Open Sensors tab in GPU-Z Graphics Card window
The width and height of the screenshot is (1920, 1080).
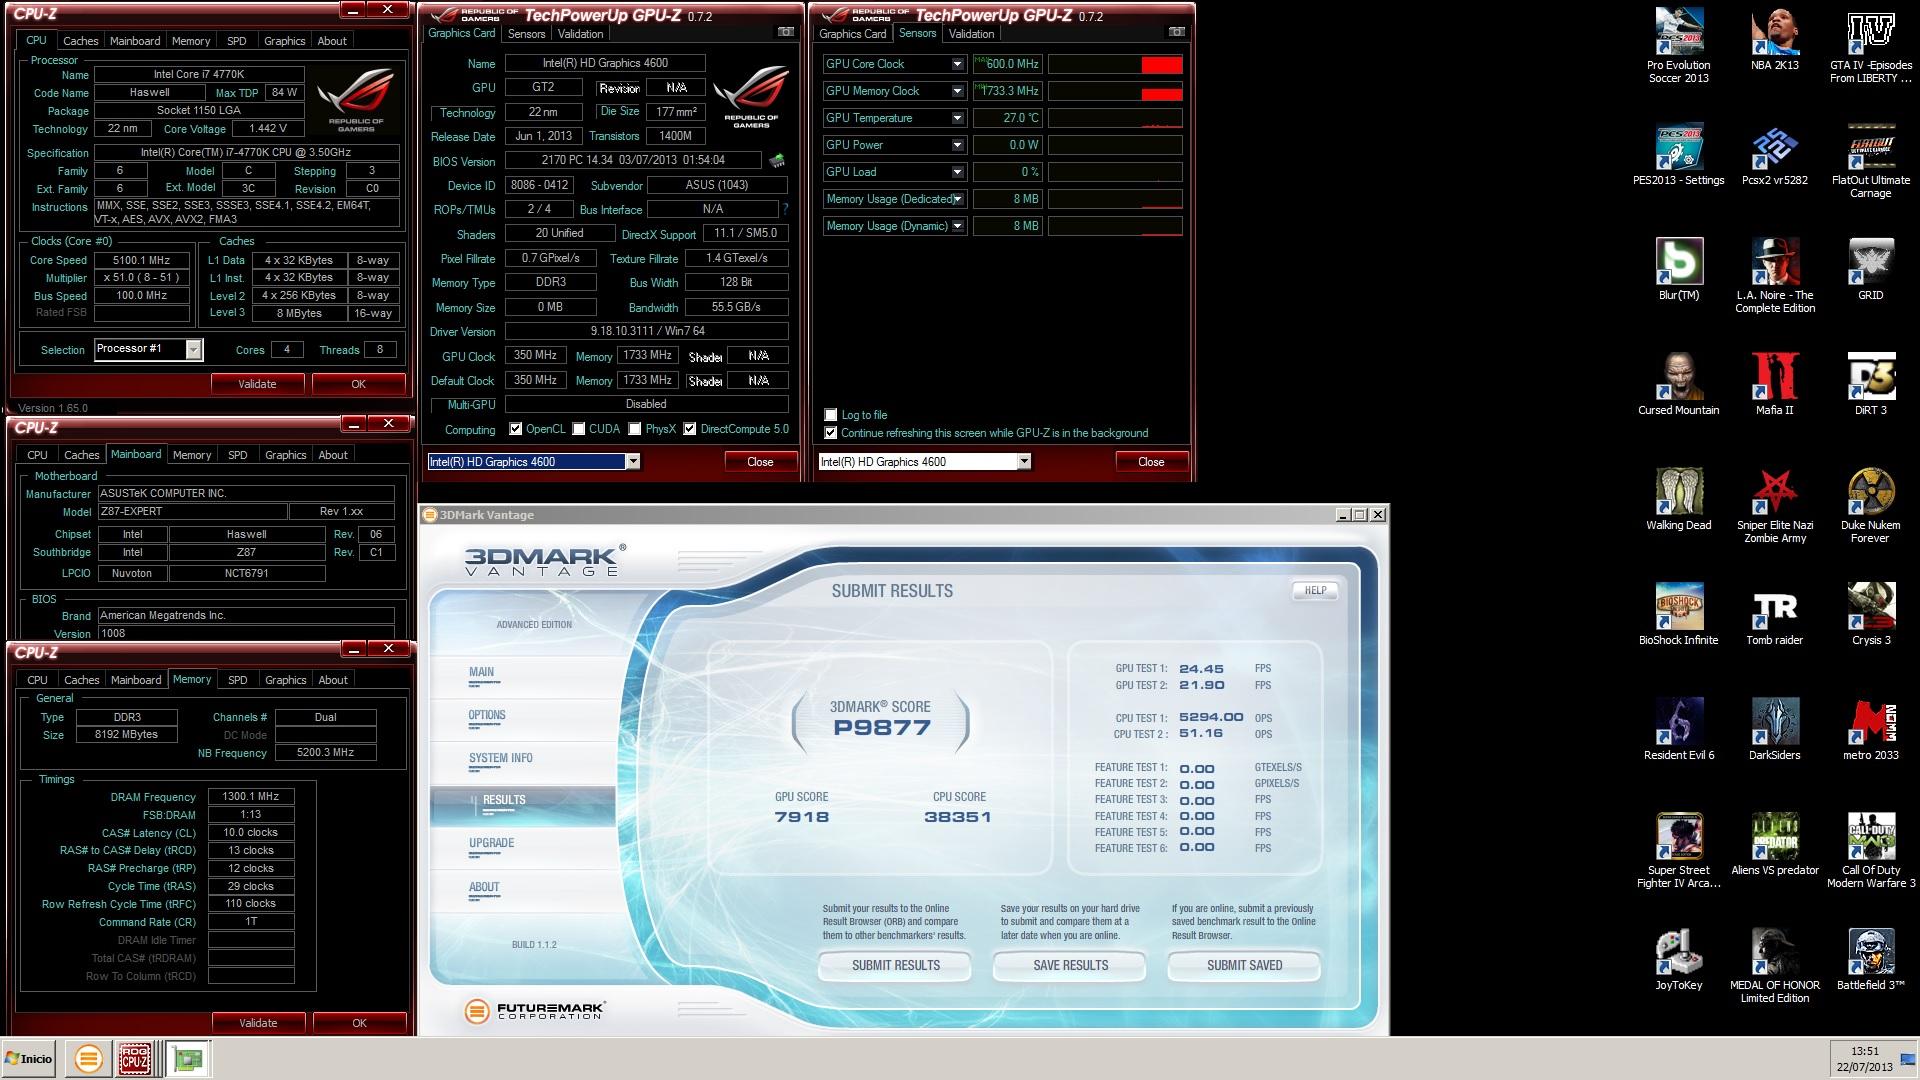tap(526, 34)
